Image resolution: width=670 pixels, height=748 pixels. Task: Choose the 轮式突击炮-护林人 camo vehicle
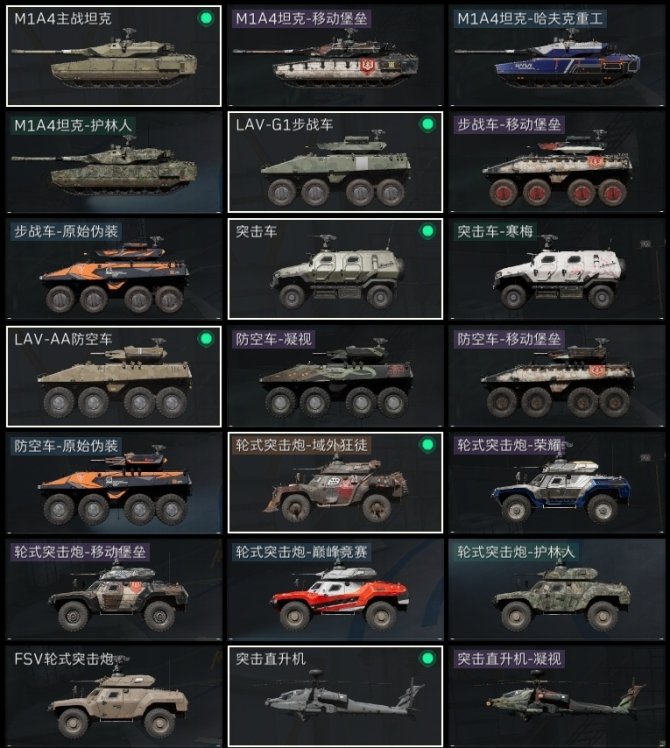pos(557,590)
